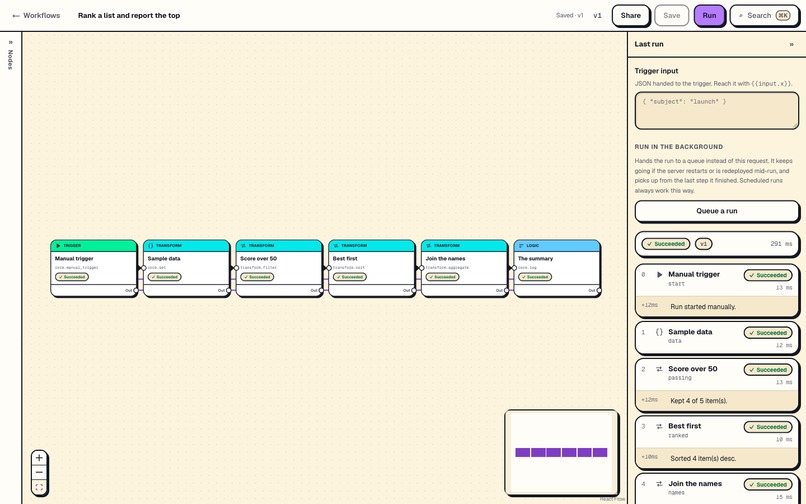Fit the canvas view to nodes

click(x=39, y=487)
